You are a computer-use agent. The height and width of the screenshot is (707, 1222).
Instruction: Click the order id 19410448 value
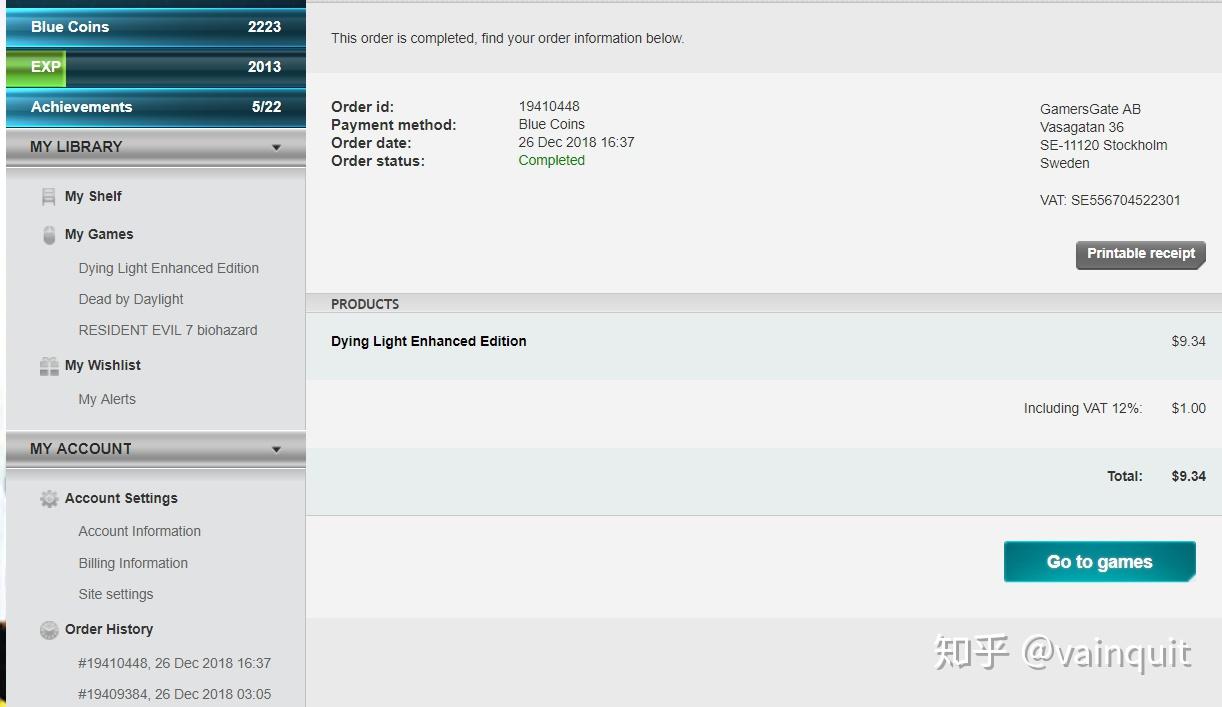point(549,106)
